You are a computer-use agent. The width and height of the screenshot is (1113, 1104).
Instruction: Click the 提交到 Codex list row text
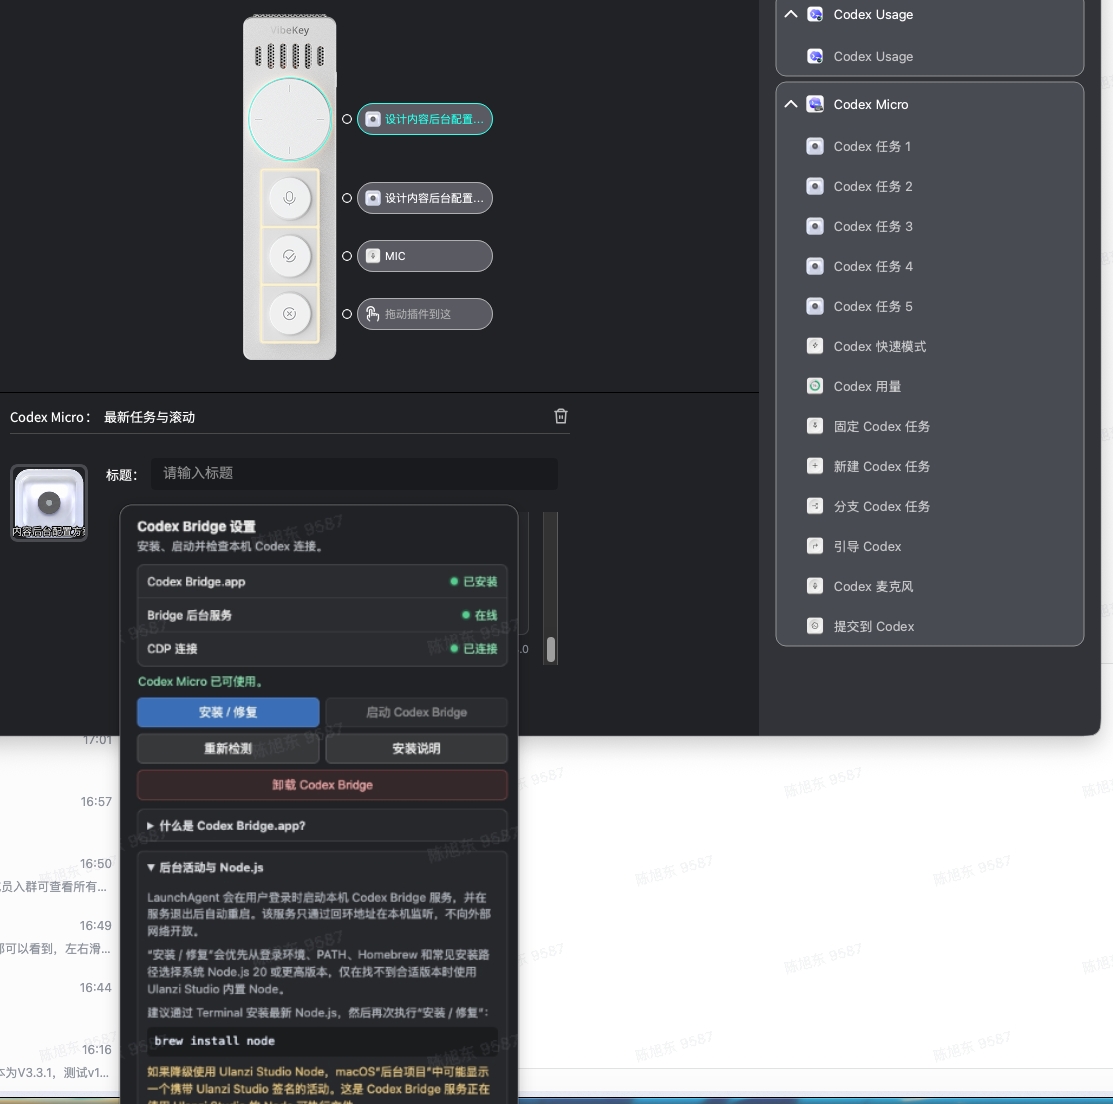point(874,626)
